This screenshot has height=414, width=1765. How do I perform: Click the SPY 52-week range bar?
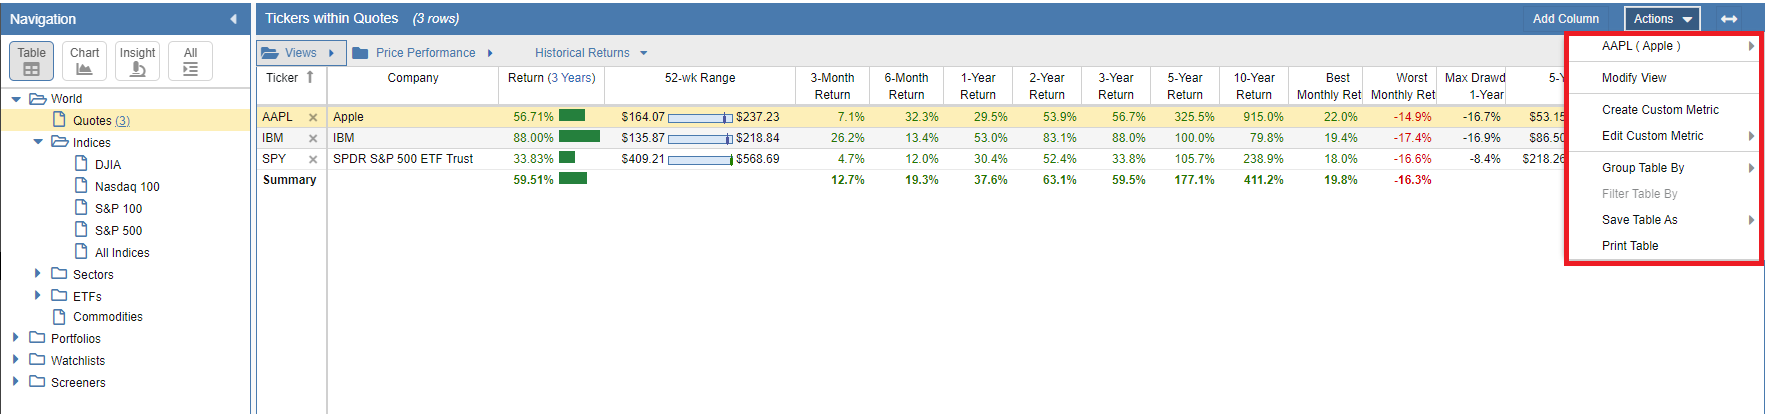click(700, 160)
